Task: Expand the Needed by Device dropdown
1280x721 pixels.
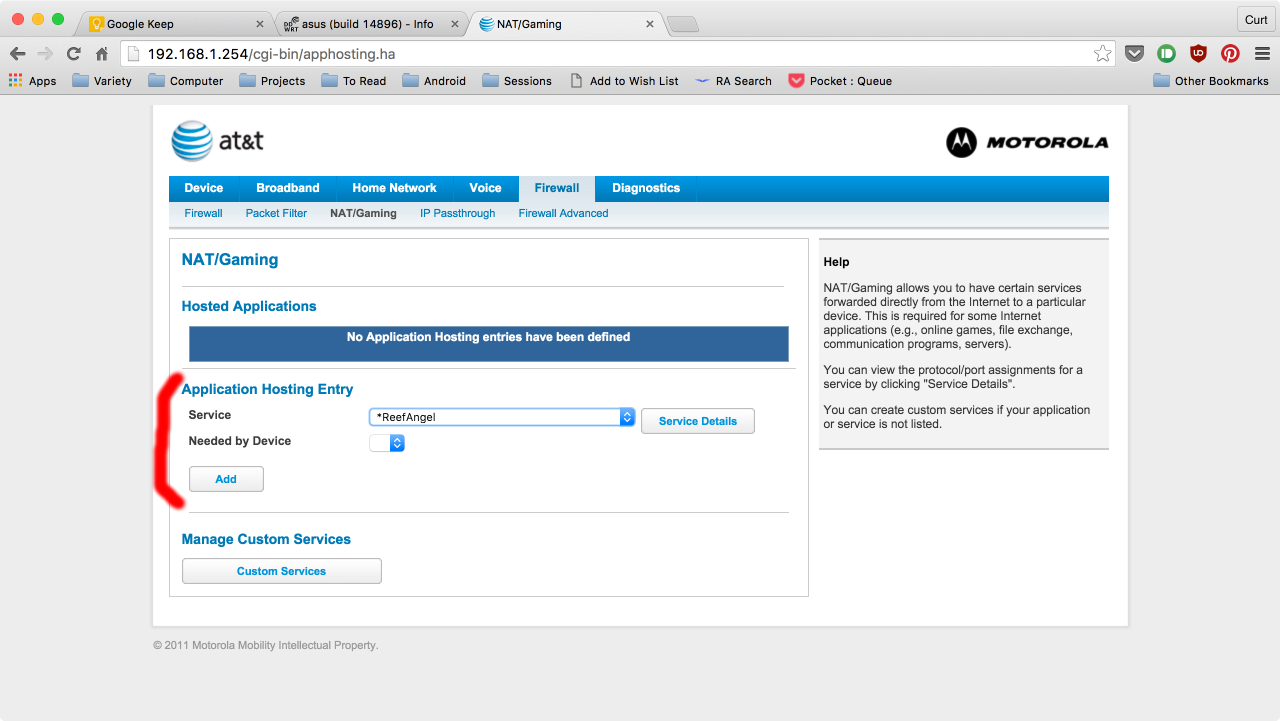Action: (387, 442)
